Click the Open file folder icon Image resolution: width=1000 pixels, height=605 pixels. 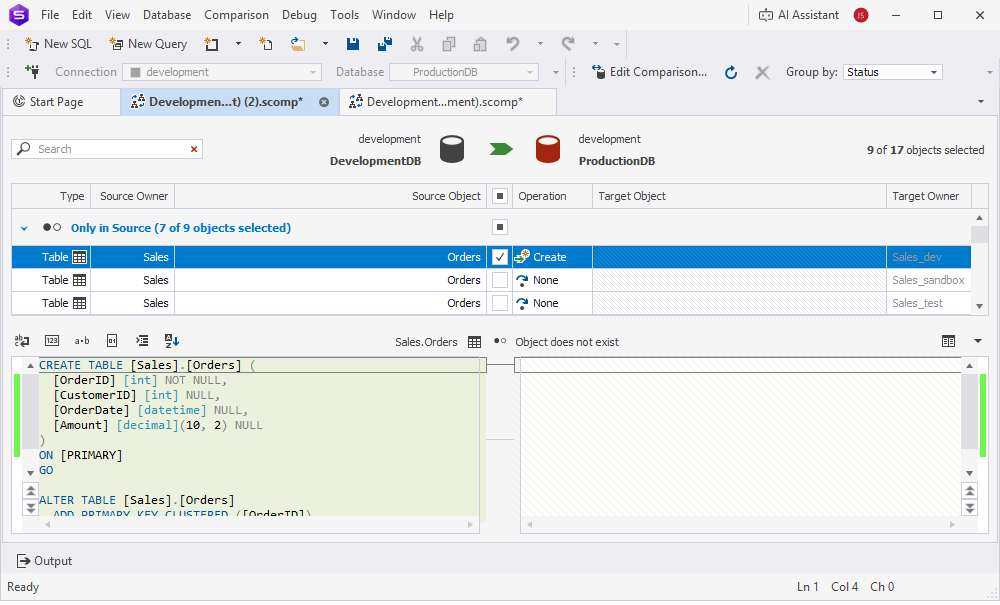[x=298, y=44]
